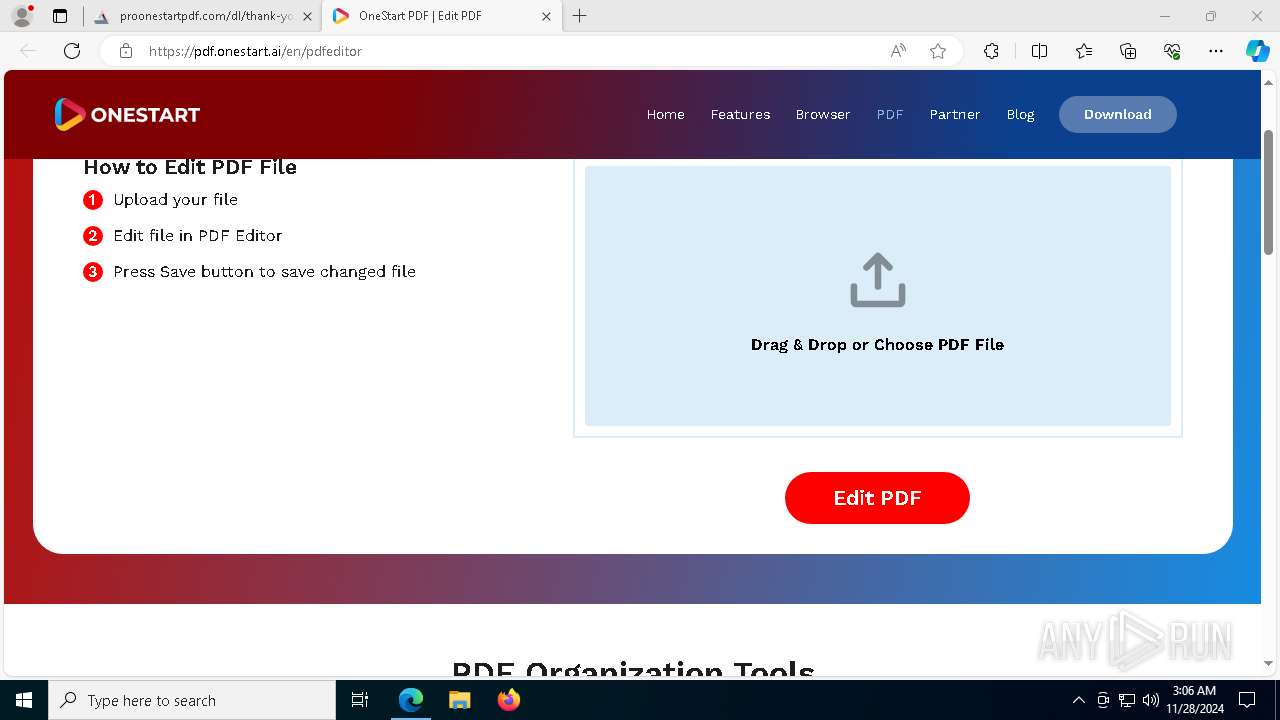This screenshot has height=720, width=1280.
Task: Click the address bar URL field
Action: click(x=510, y=51)
